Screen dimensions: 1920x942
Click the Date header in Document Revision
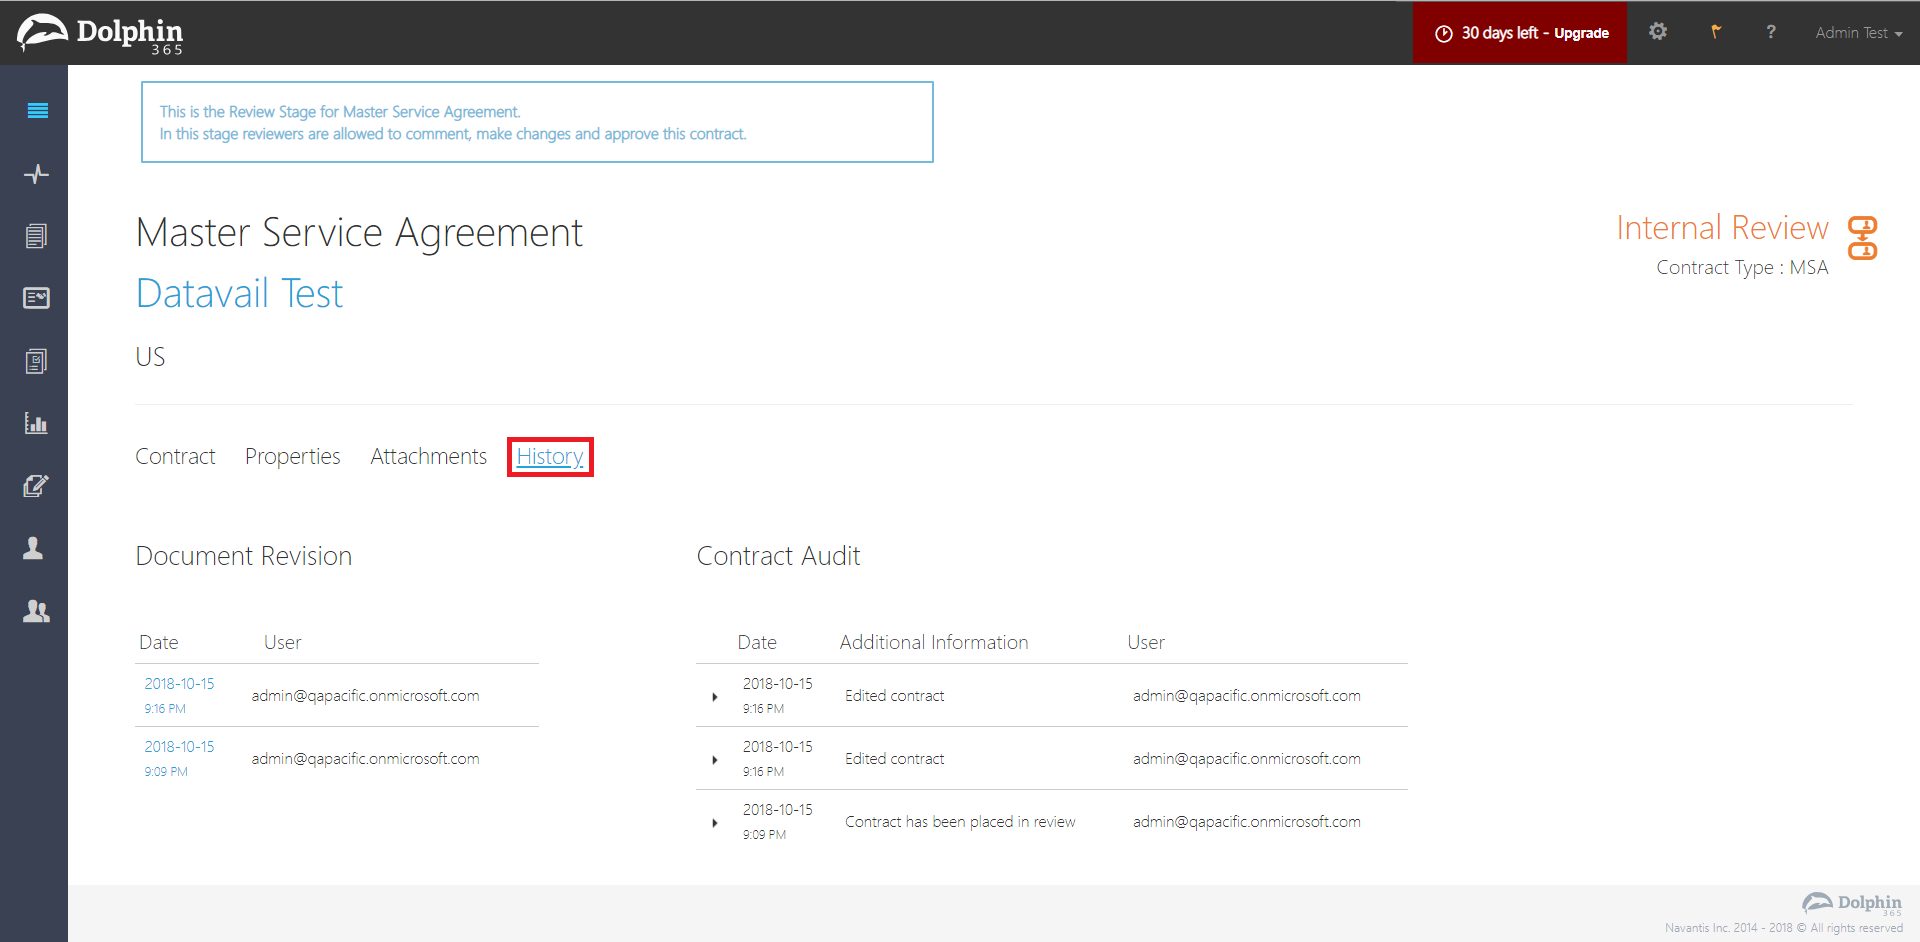[159, 643]
